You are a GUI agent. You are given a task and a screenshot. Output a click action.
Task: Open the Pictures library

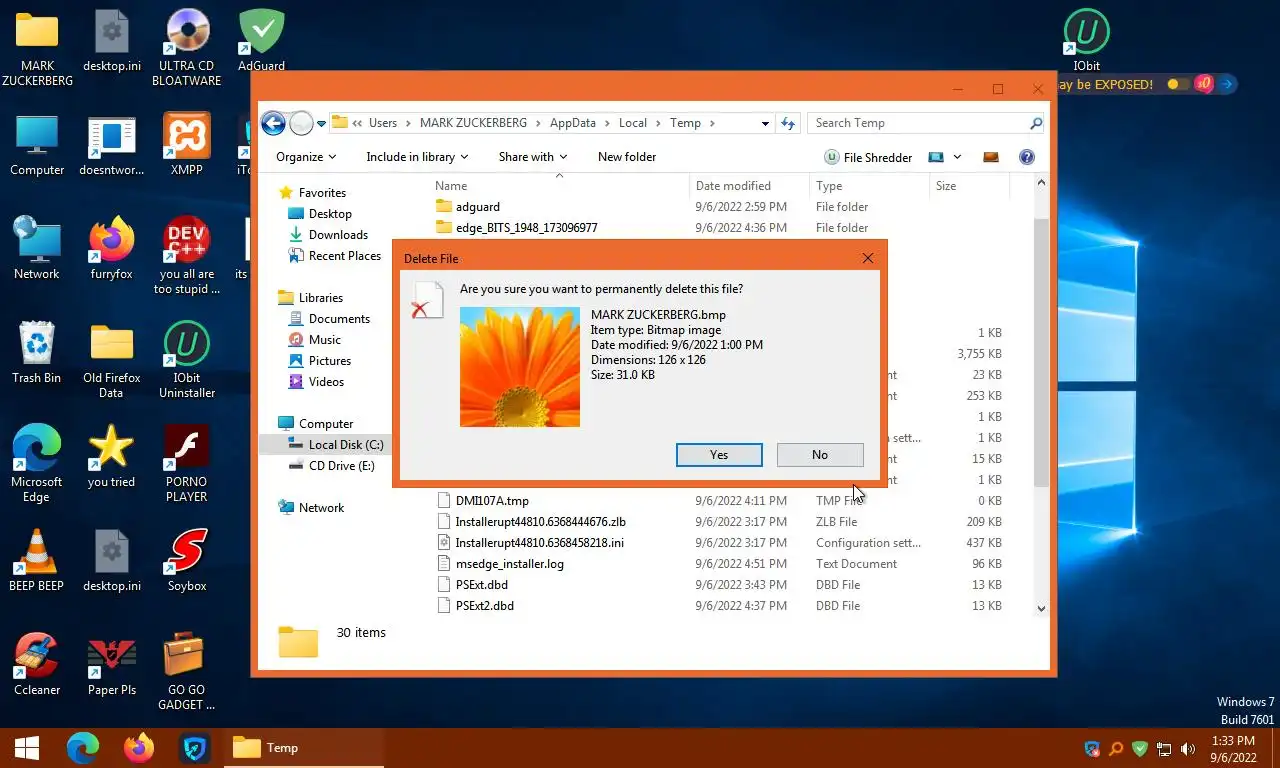[x=330, y=361]
